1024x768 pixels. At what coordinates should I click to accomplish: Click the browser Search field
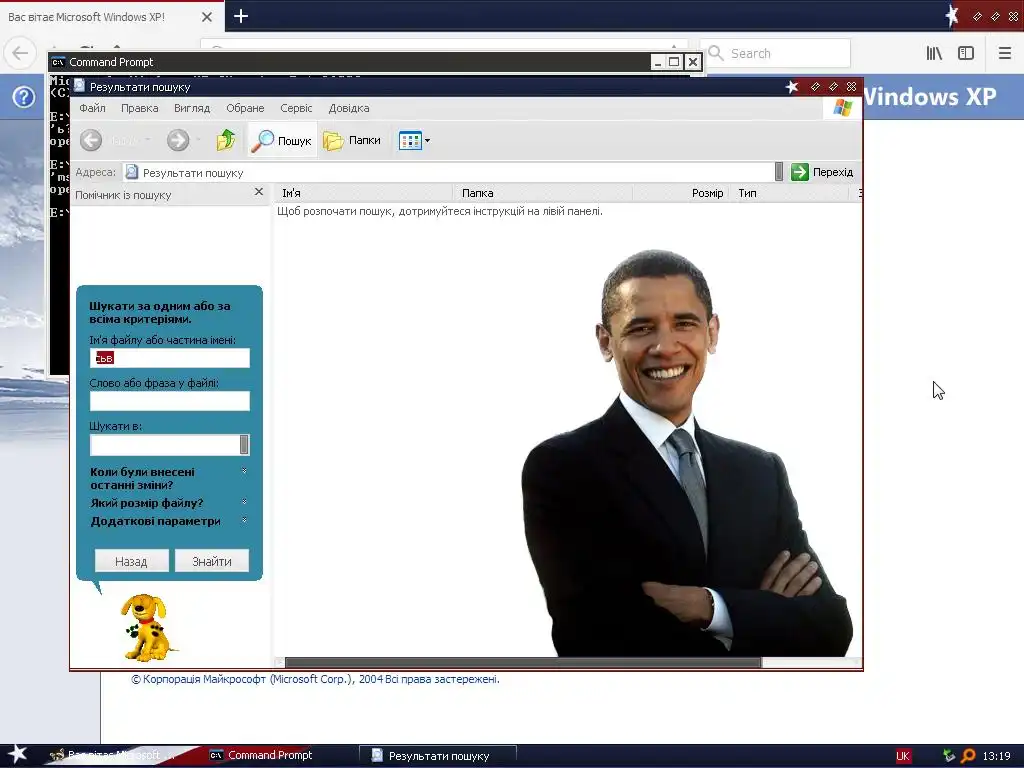pos(776,54)
